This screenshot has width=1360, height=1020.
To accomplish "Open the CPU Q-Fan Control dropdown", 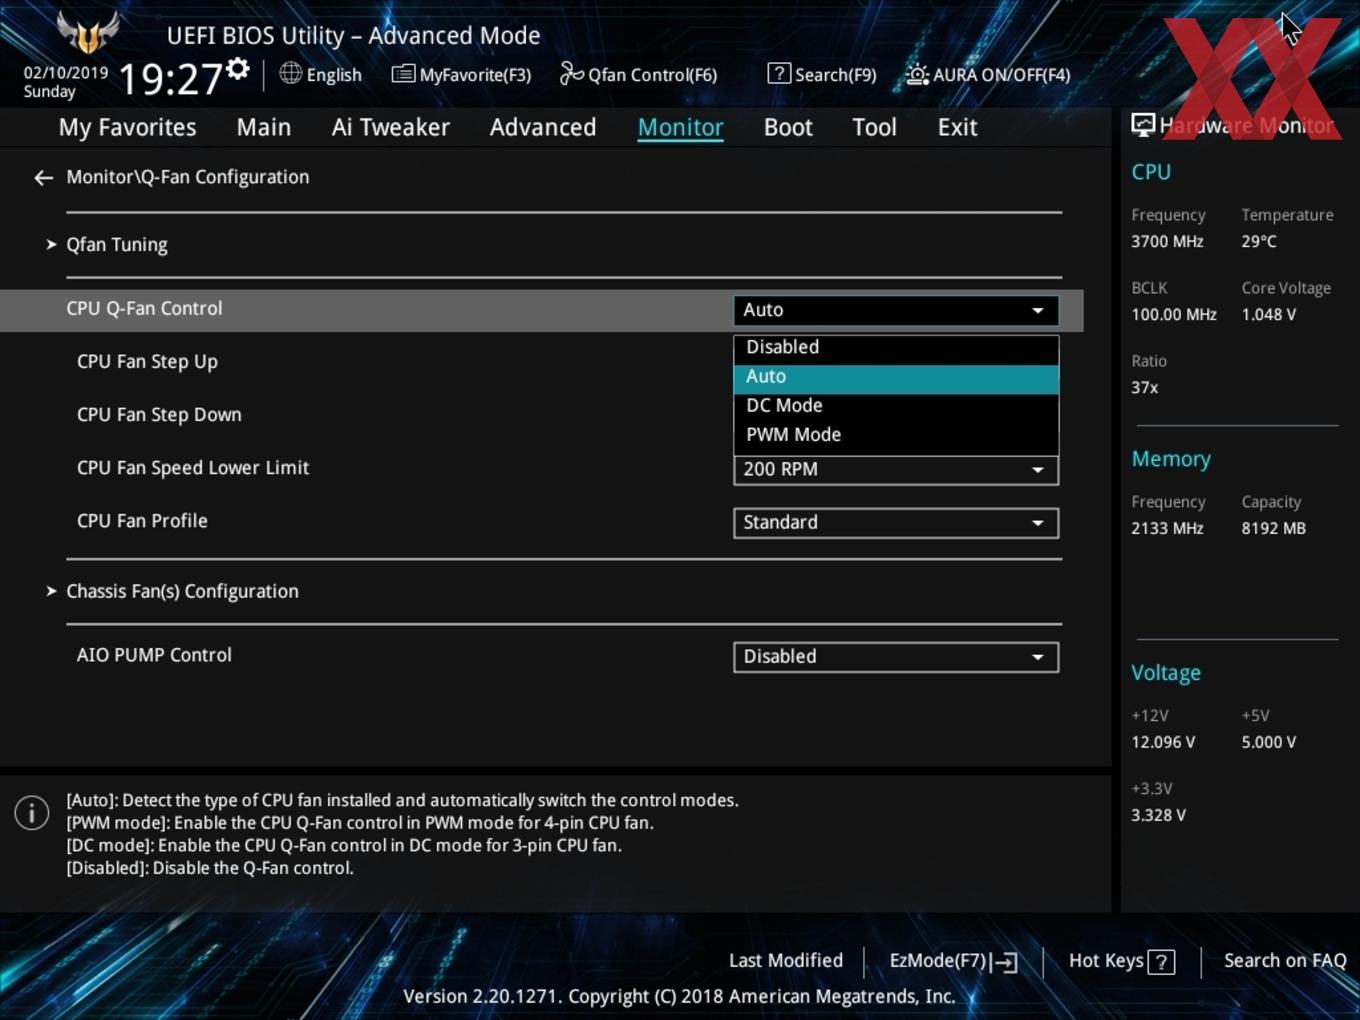I will point(896,310).
